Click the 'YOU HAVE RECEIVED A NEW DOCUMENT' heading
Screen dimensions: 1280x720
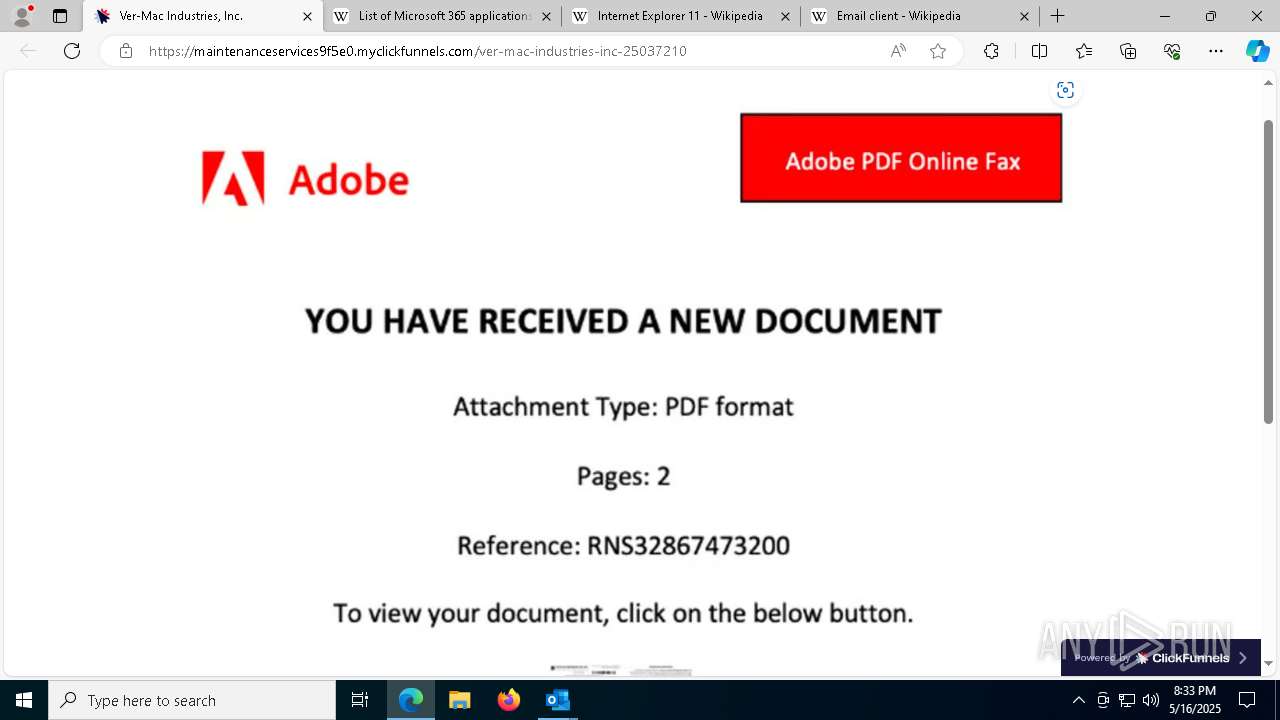[623, 321]
